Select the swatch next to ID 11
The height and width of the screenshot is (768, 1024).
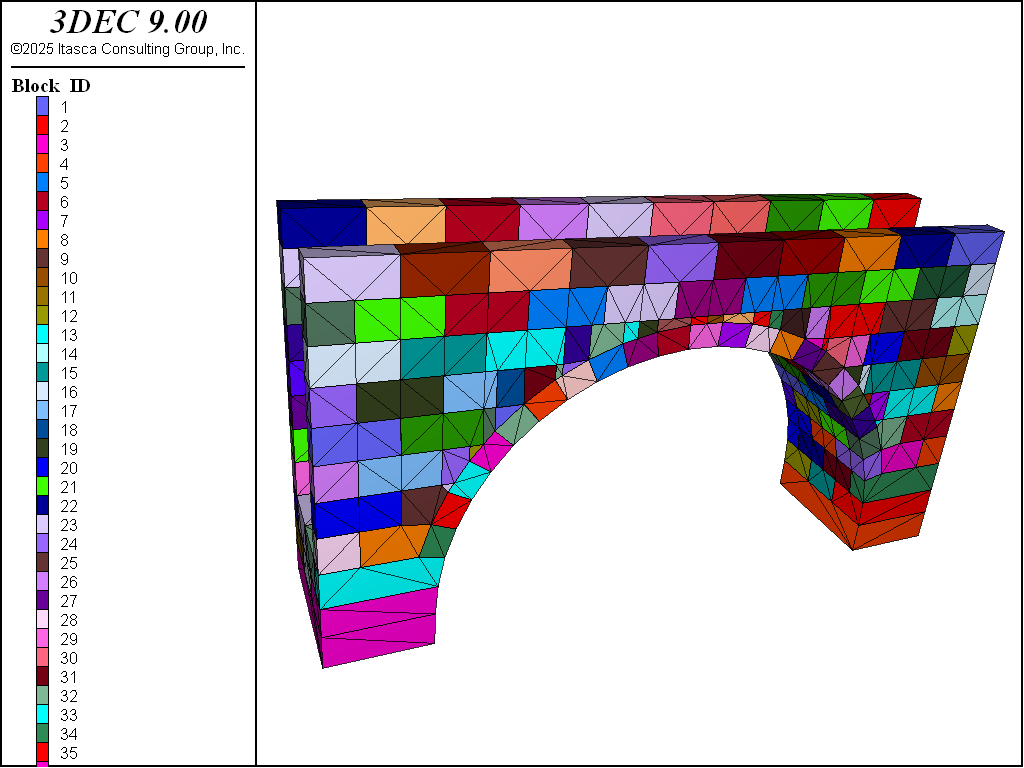(42, 296)
